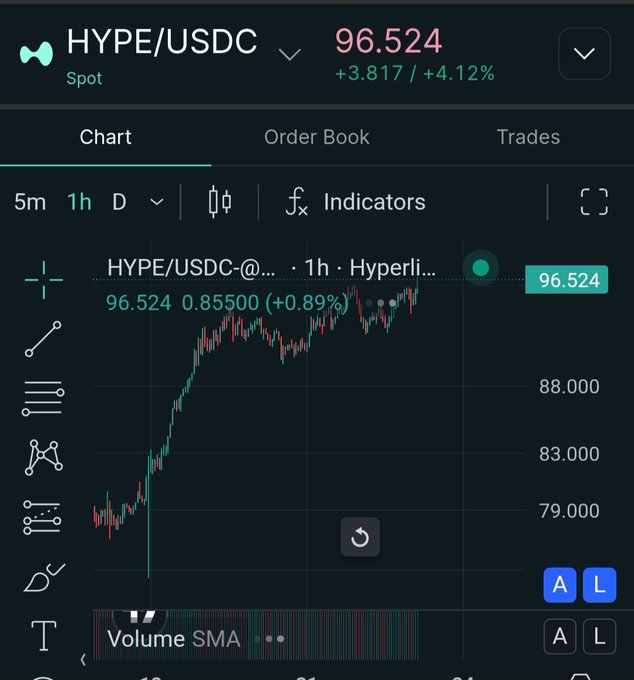Switch to the Trades tab
634x680 pixels.
pos(528,137)
